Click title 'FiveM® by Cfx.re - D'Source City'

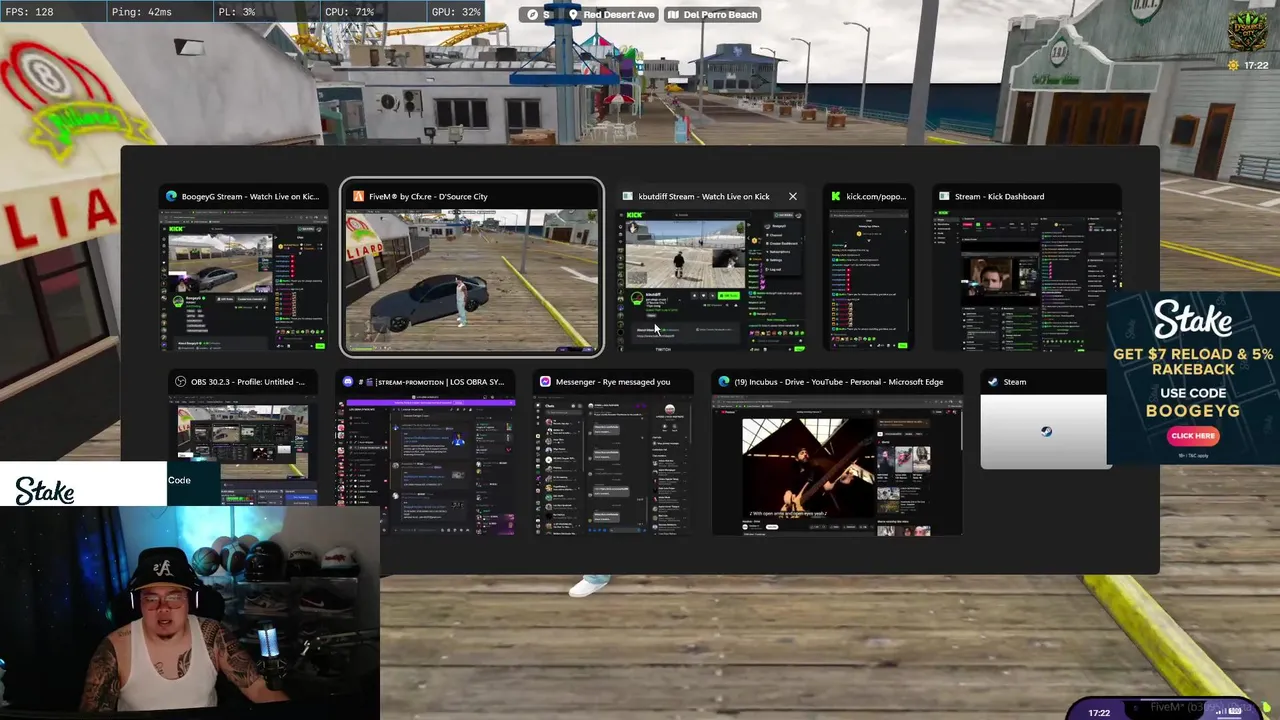[x=428, y=197]
